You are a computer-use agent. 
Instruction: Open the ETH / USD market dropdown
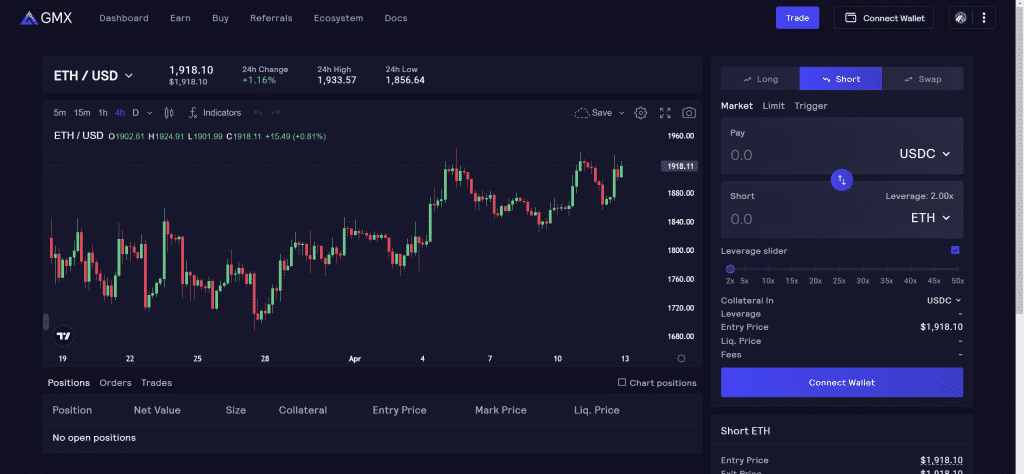point(93,76)
